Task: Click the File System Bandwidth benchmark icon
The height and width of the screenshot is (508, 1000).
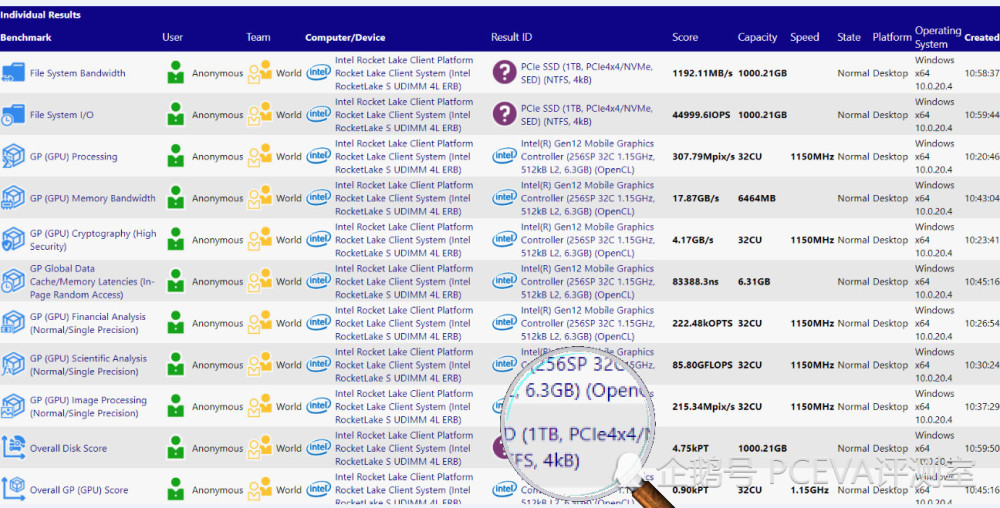Action: tap(13, 73)
